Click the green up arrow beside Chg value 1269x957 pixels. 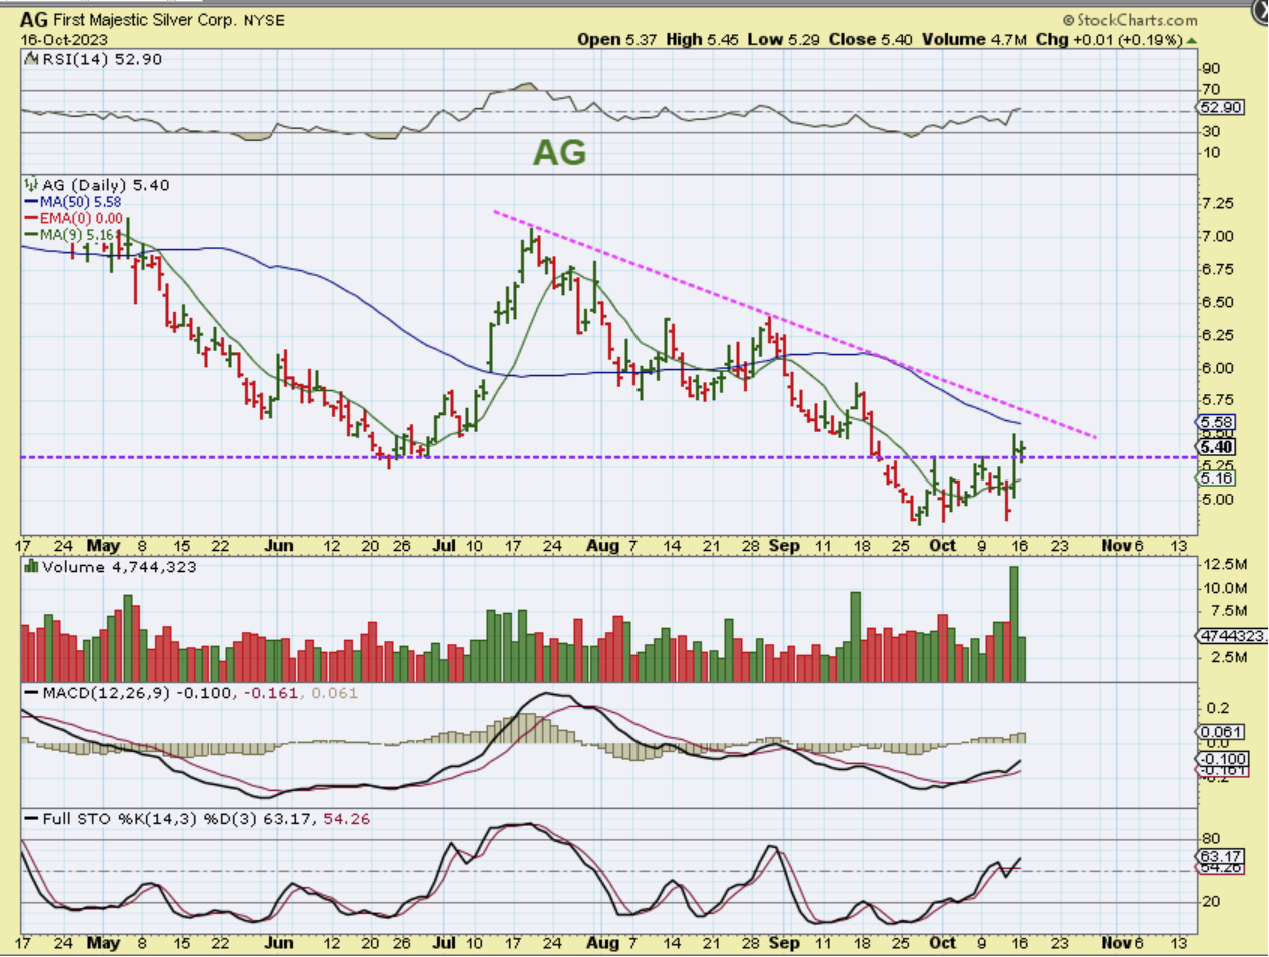1192,41
